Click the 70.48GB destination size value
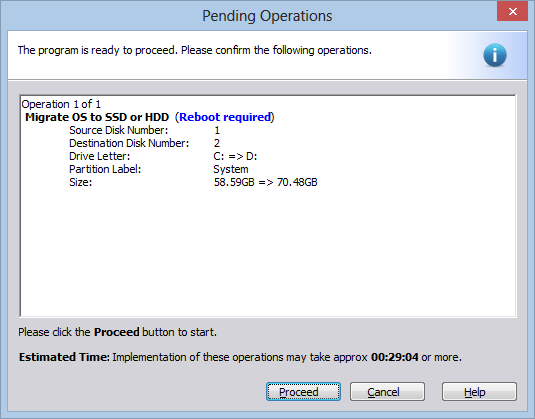The width and height of the screenshot is (535, 419). tap(297, 182)
